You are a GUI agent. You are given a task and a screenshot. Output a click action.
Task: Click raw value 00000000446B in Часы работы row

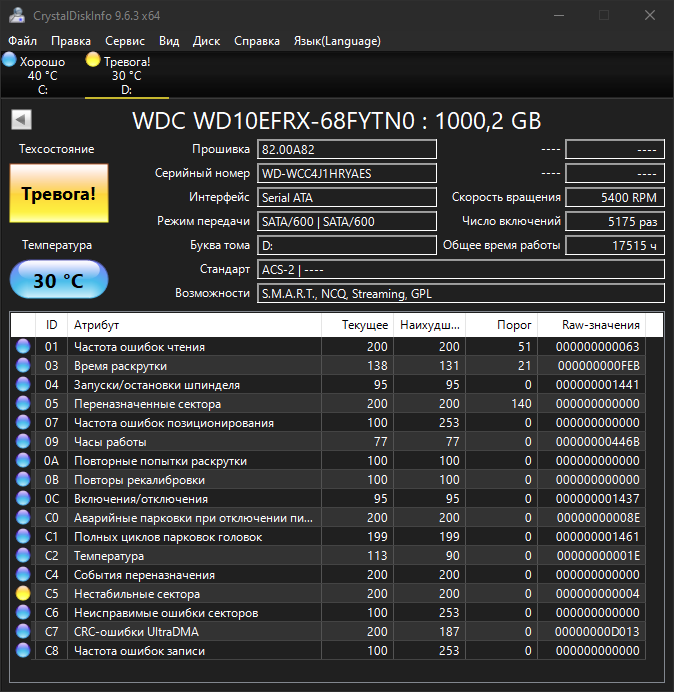(x=597, y=441)
